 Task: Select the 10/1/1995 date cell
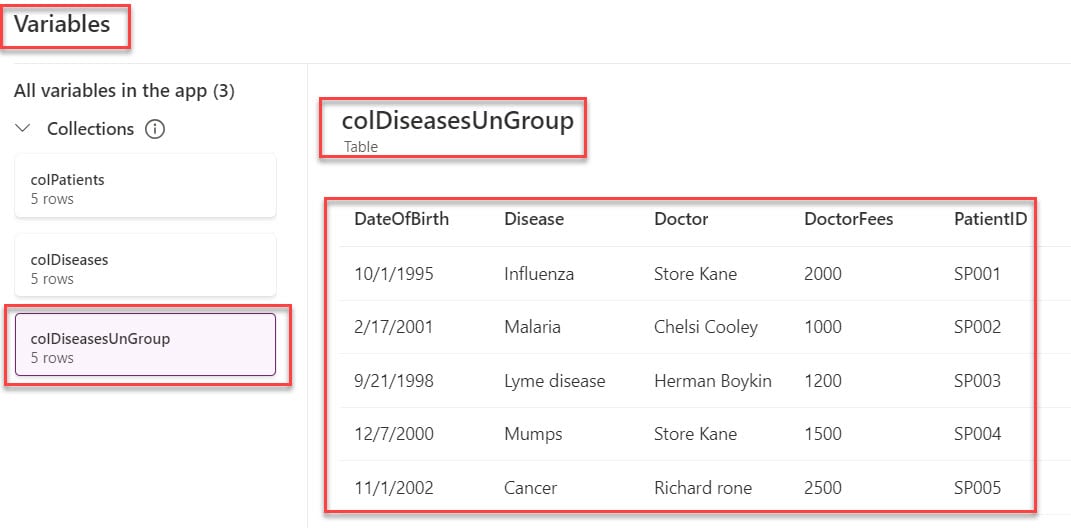click(393, 274)
